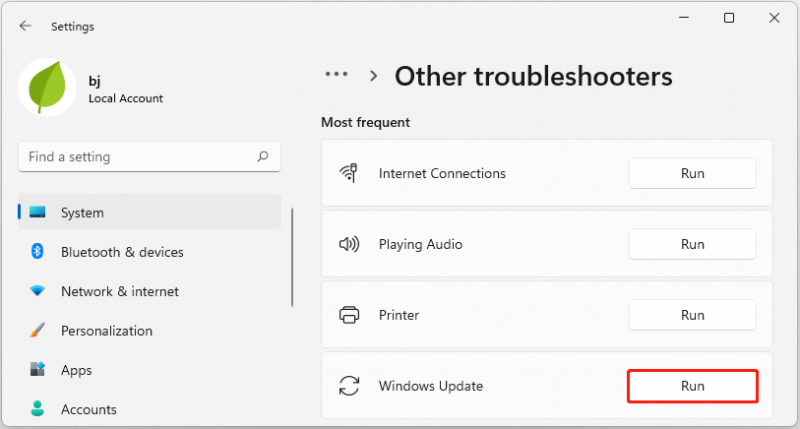Image resolution: width=800 pixels, height=429 pixels.
Task: Click the Personalization paintbrush icon
Action: pos(37,330)
